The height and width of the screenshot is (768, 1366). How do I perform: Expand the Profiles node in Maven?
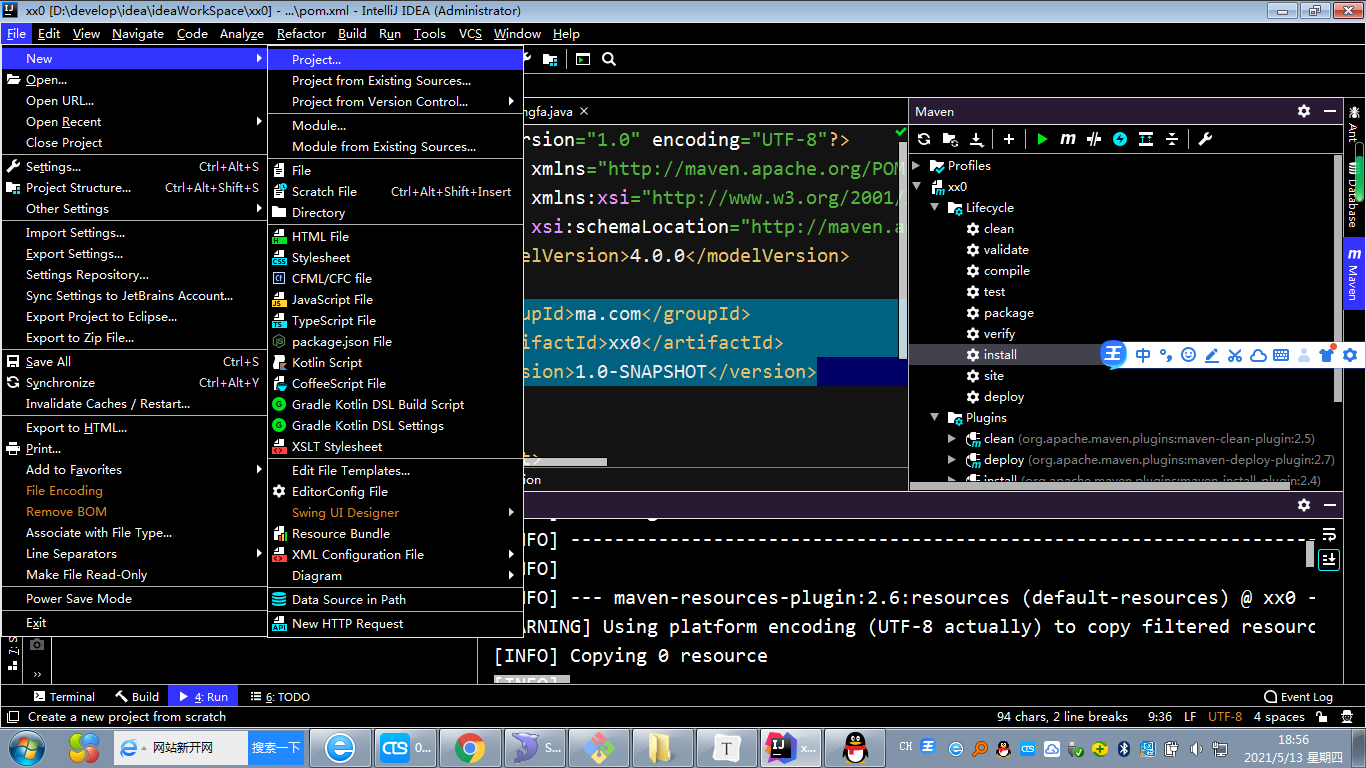pyautogui.click(x=917, y=165)
